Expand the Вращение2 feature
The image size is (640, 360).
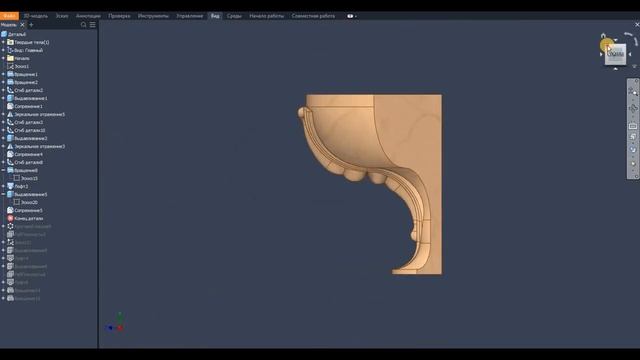(3, 82)
